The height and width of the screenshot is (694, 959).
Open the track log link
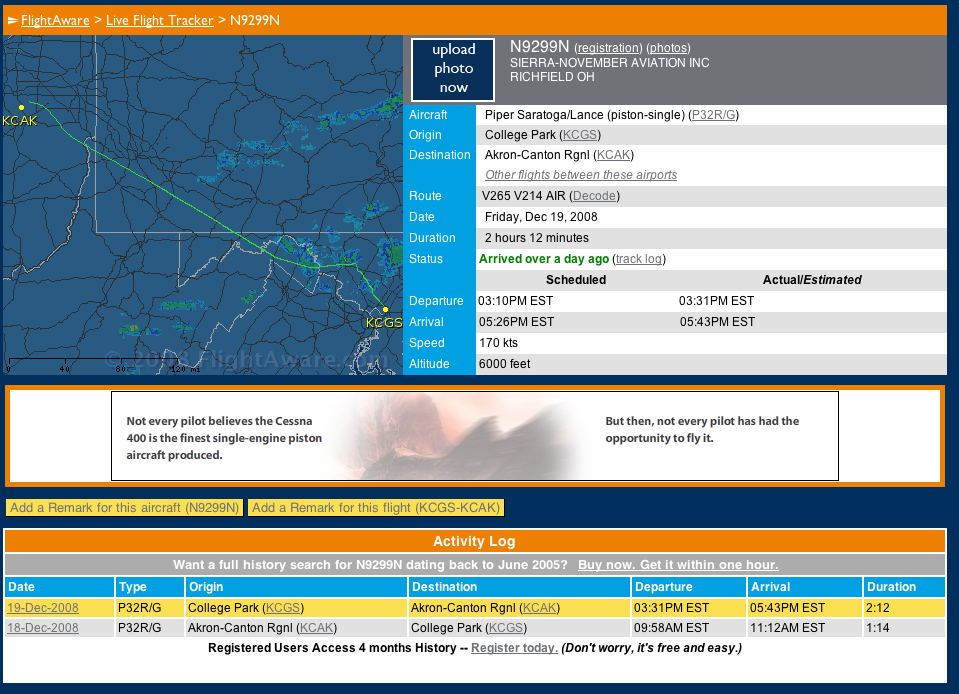pos(639,259)
